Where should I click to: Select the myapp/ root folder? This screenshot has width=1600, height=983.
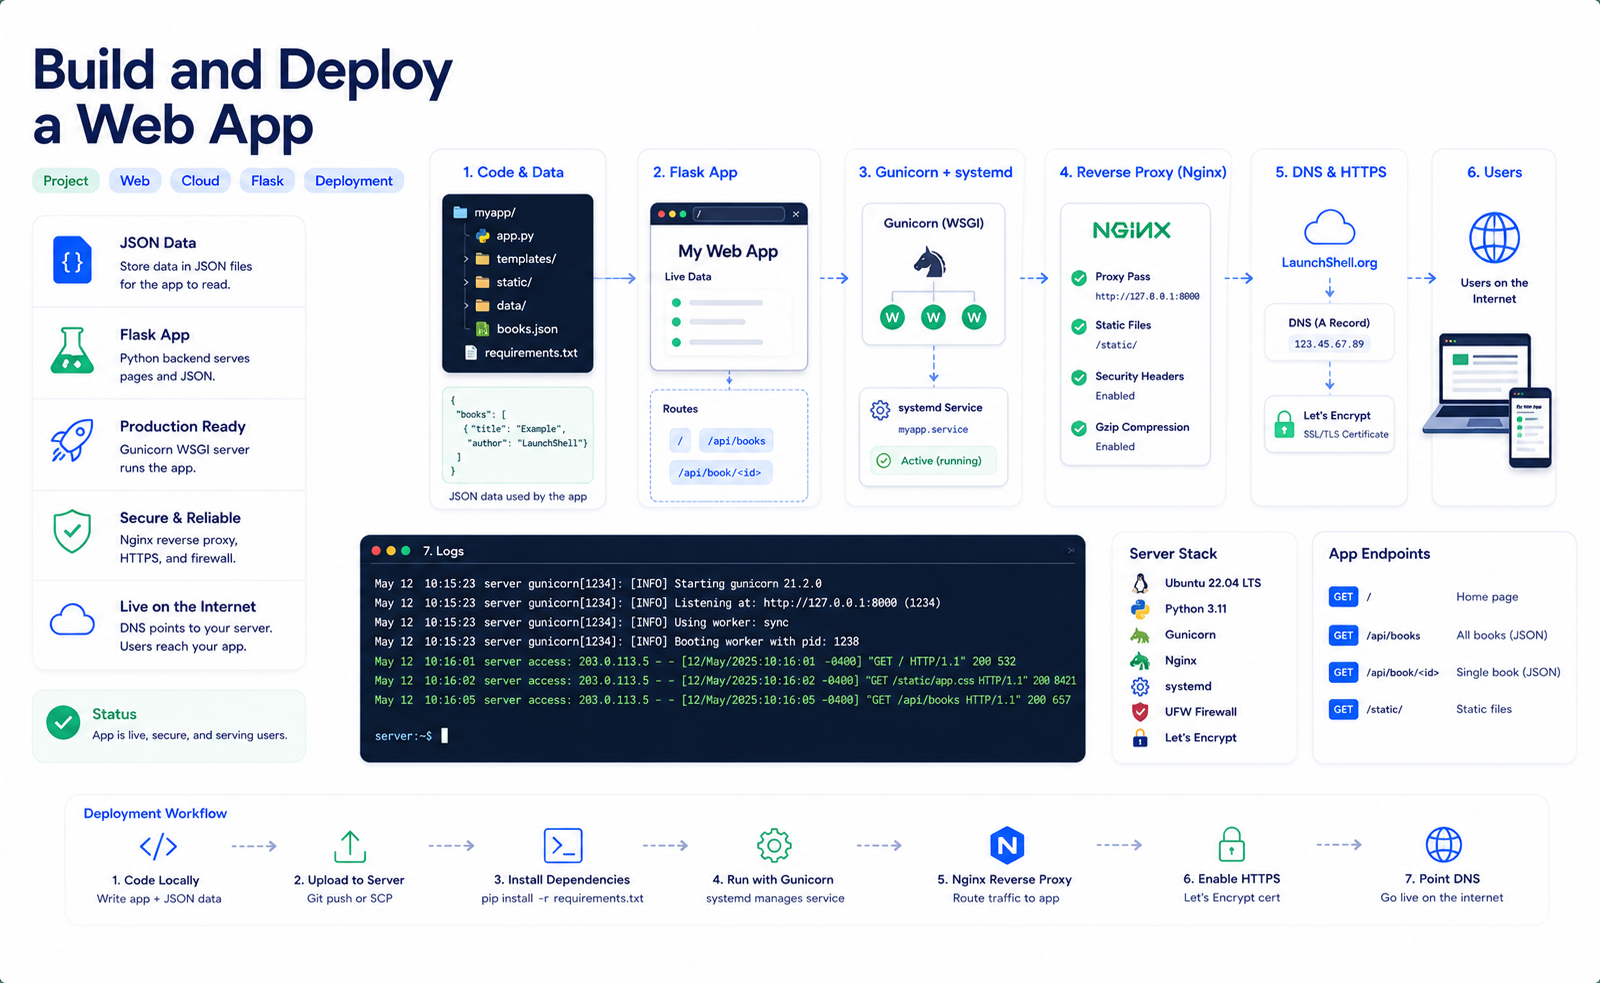[484, 213]
